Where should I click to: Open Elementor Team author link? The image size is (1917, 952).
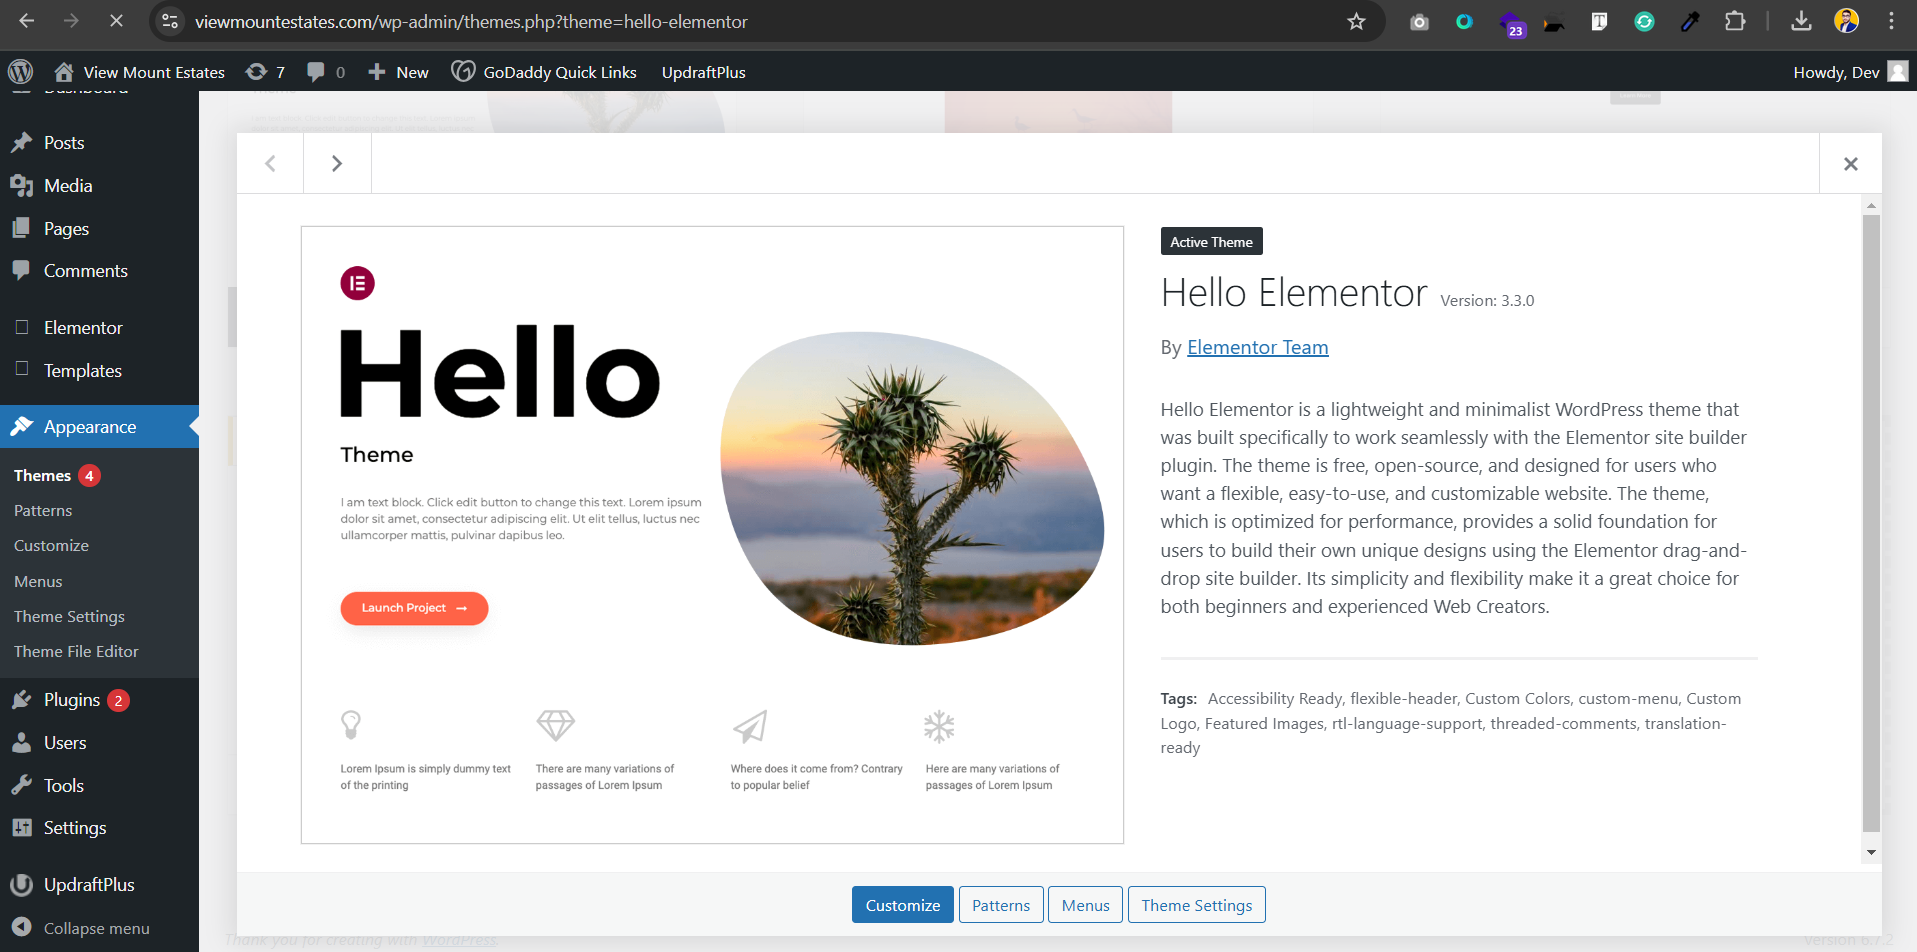click(x=1257, y=348)
